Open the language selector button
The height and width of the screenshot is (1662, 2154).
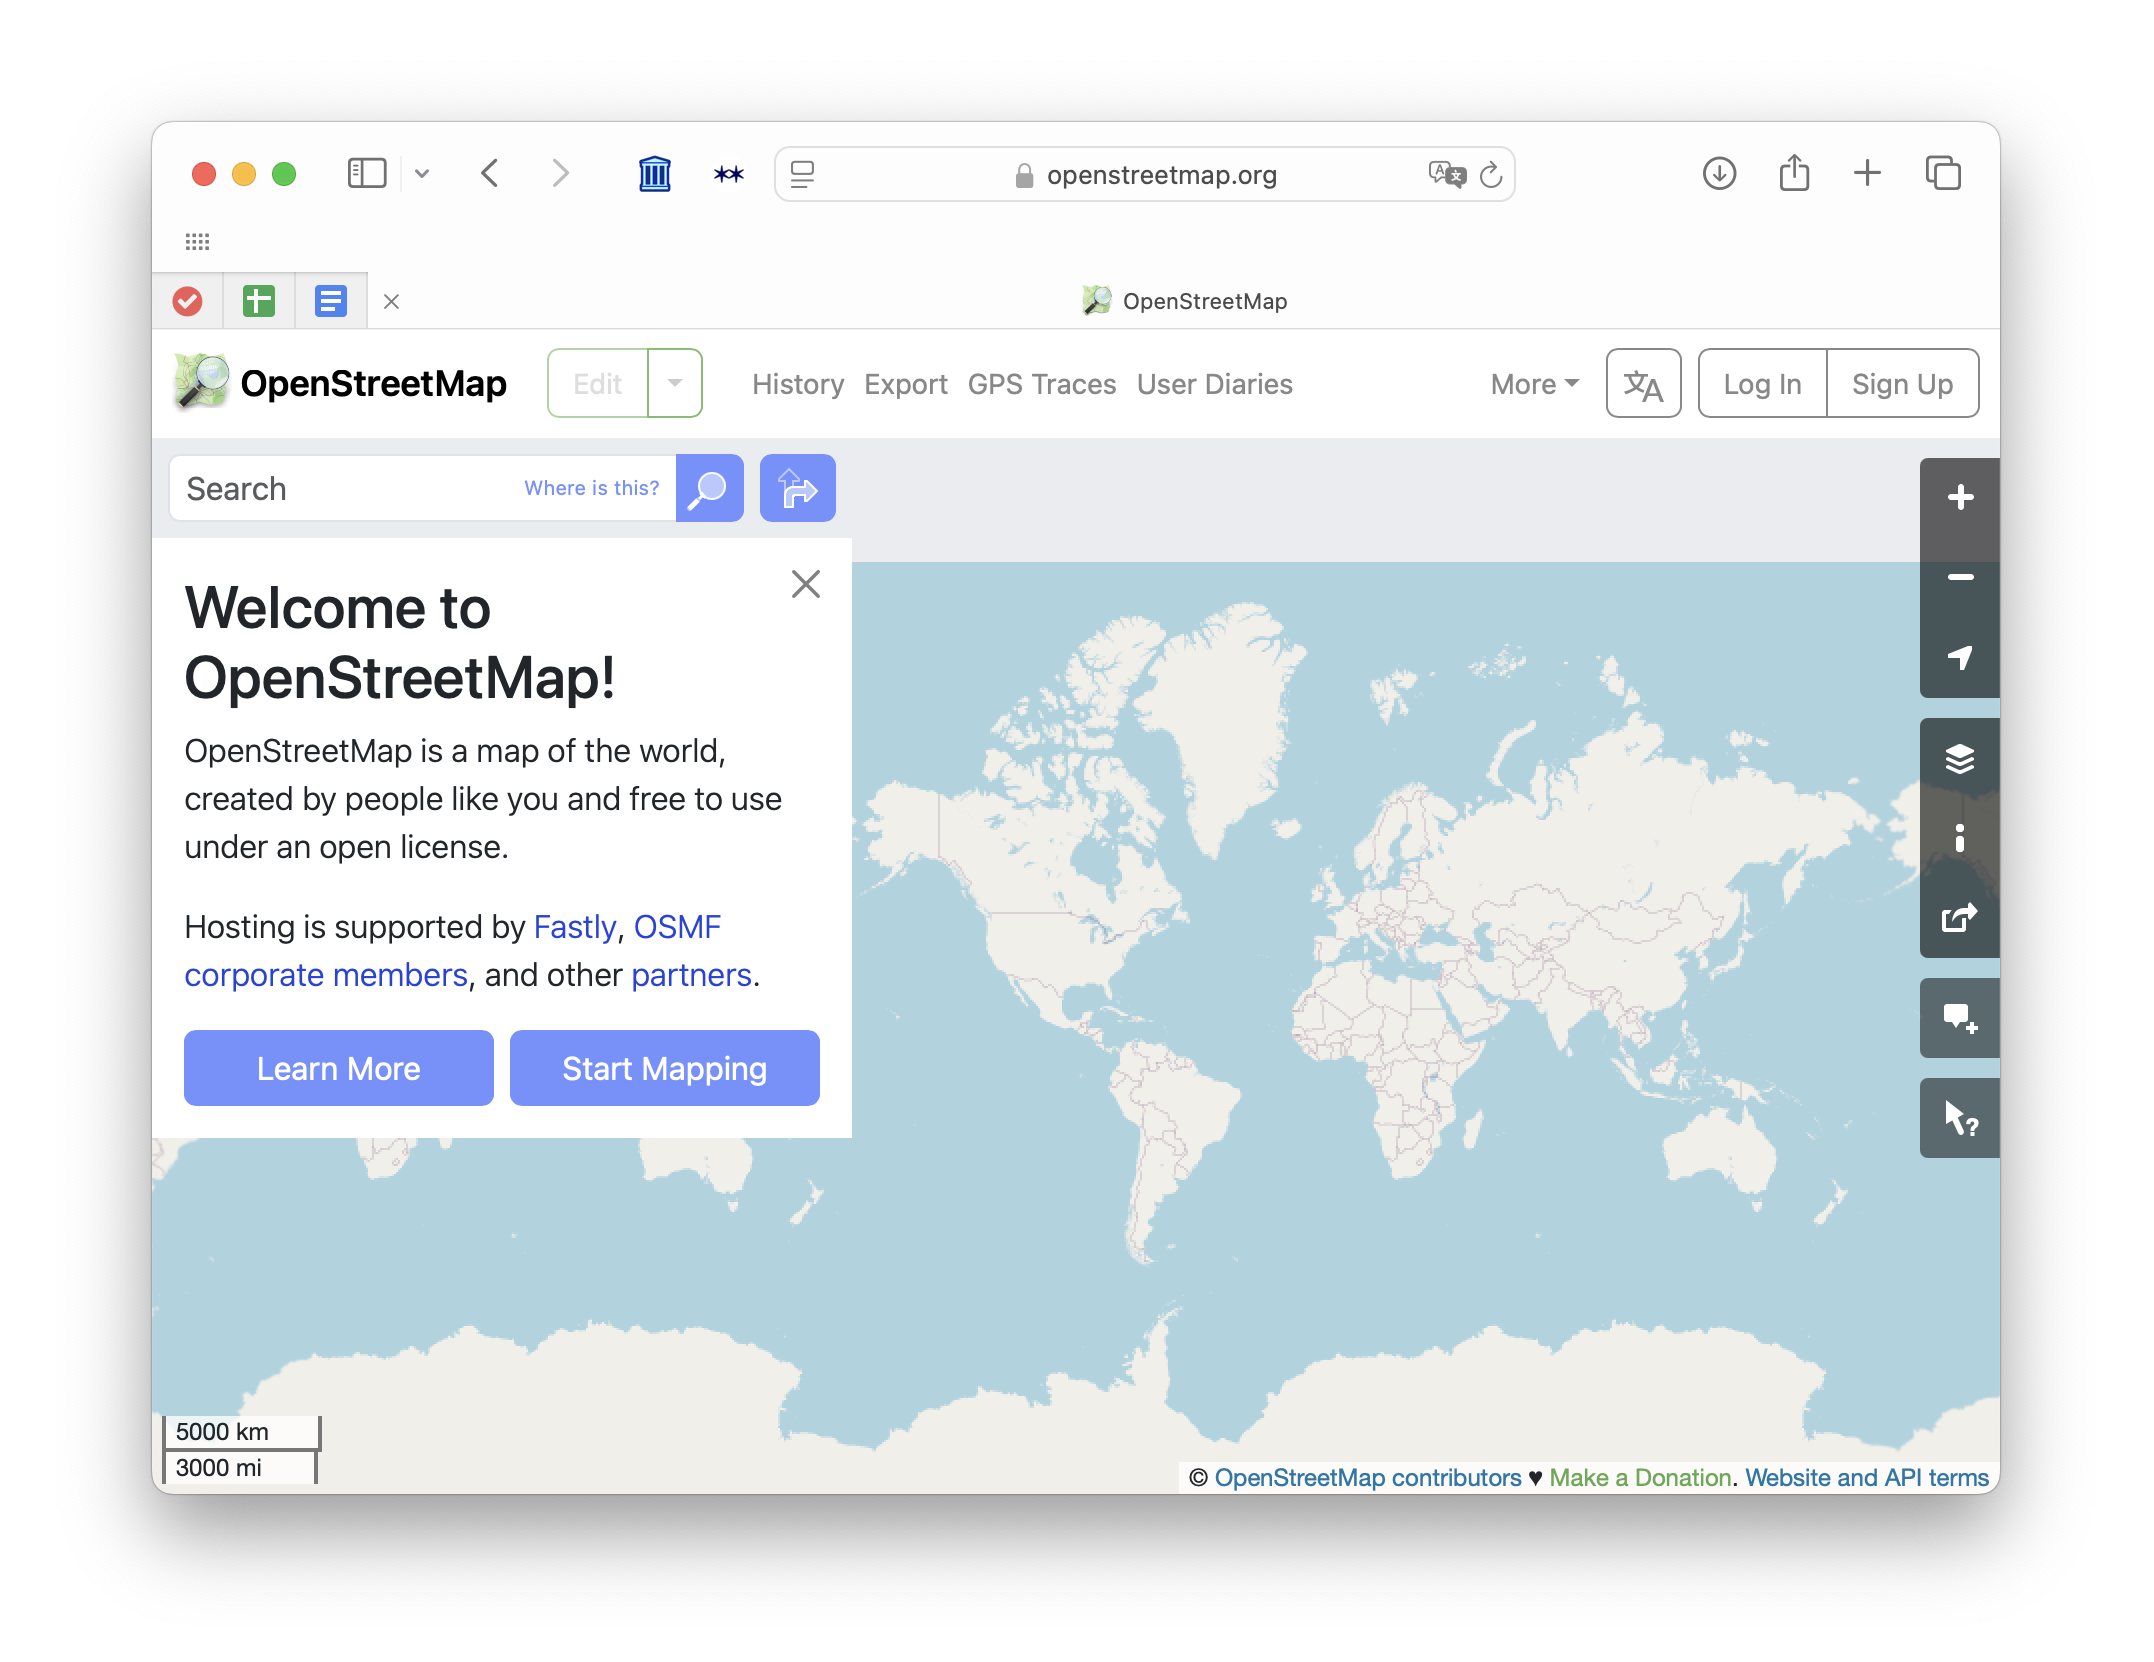[1643, 384]
